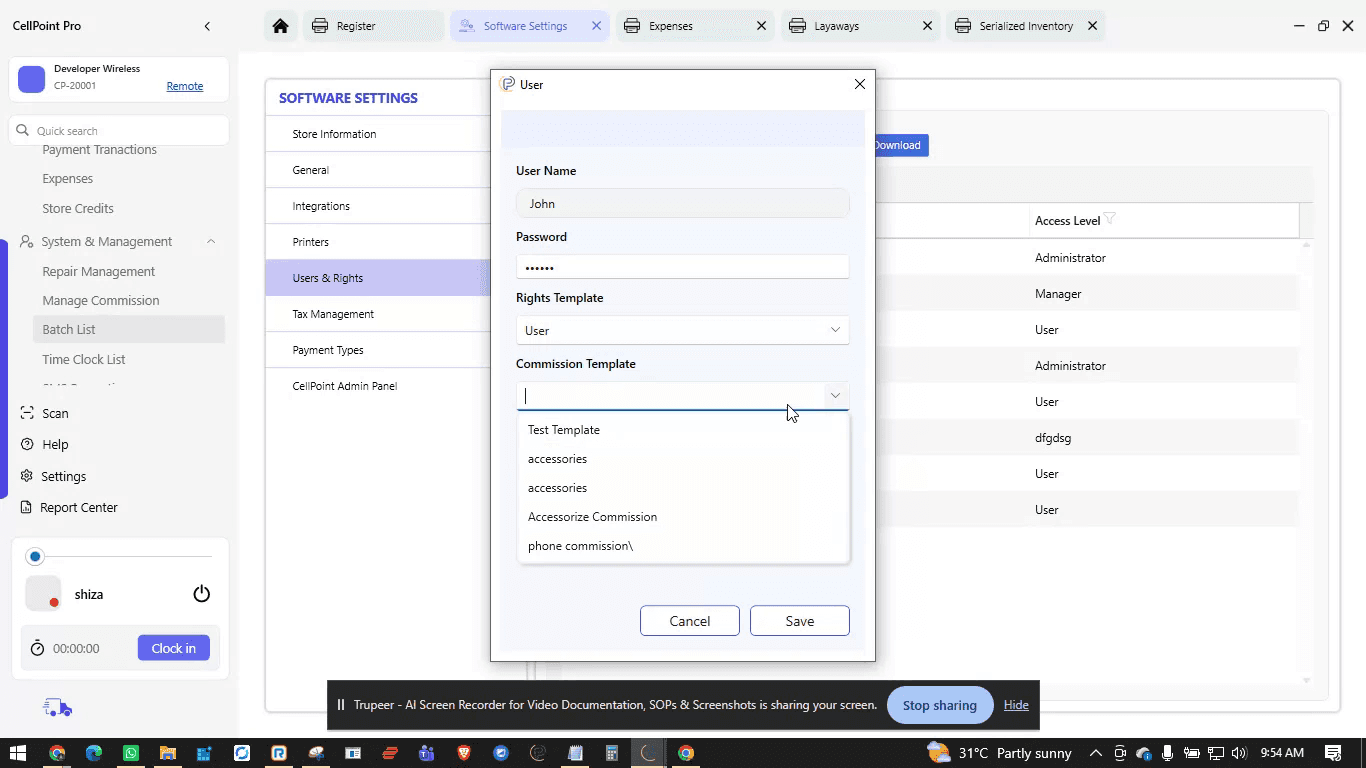The image size is (1366, 768).
Task: Click the Settings gear icon
Action: tap(27, 476)
